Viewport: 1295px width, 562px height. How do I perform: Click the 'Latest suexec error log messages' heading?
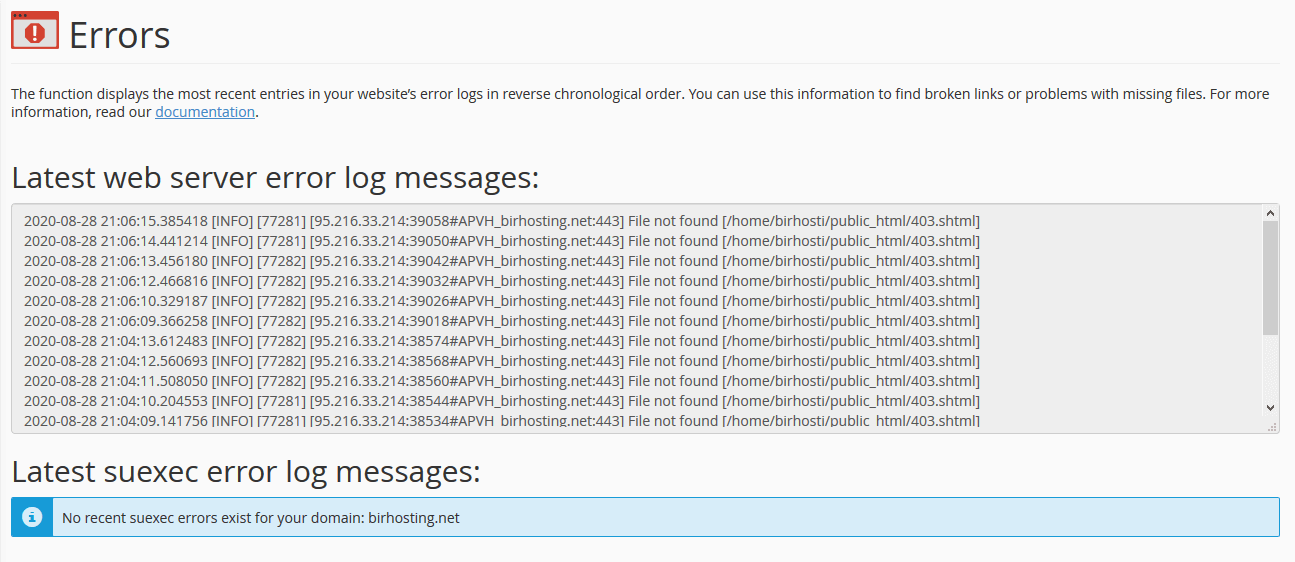[246, 471]
